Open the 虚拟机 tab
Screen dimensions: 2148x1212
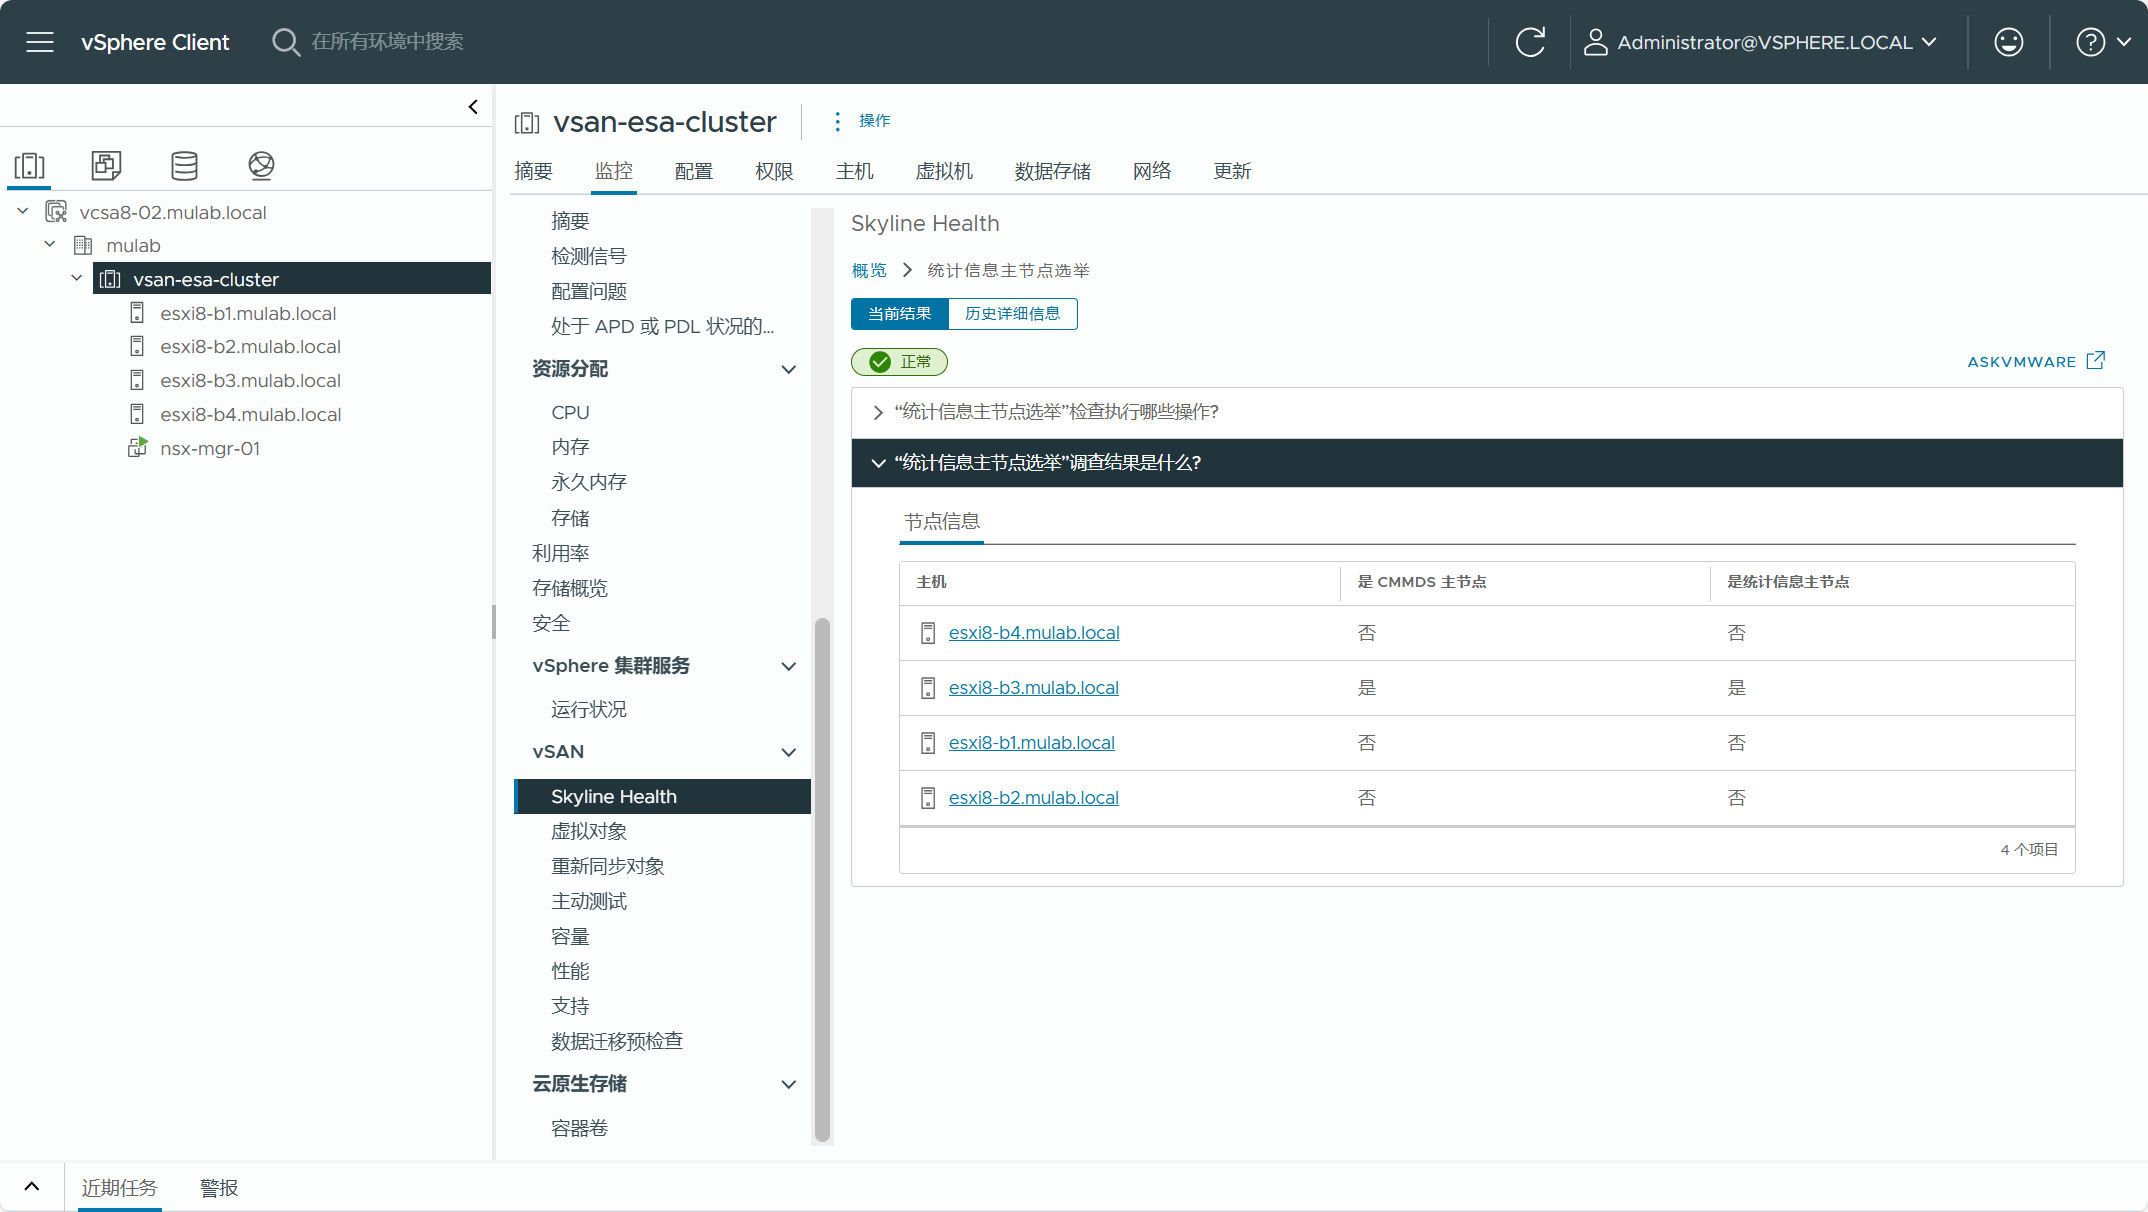(944, 171)
